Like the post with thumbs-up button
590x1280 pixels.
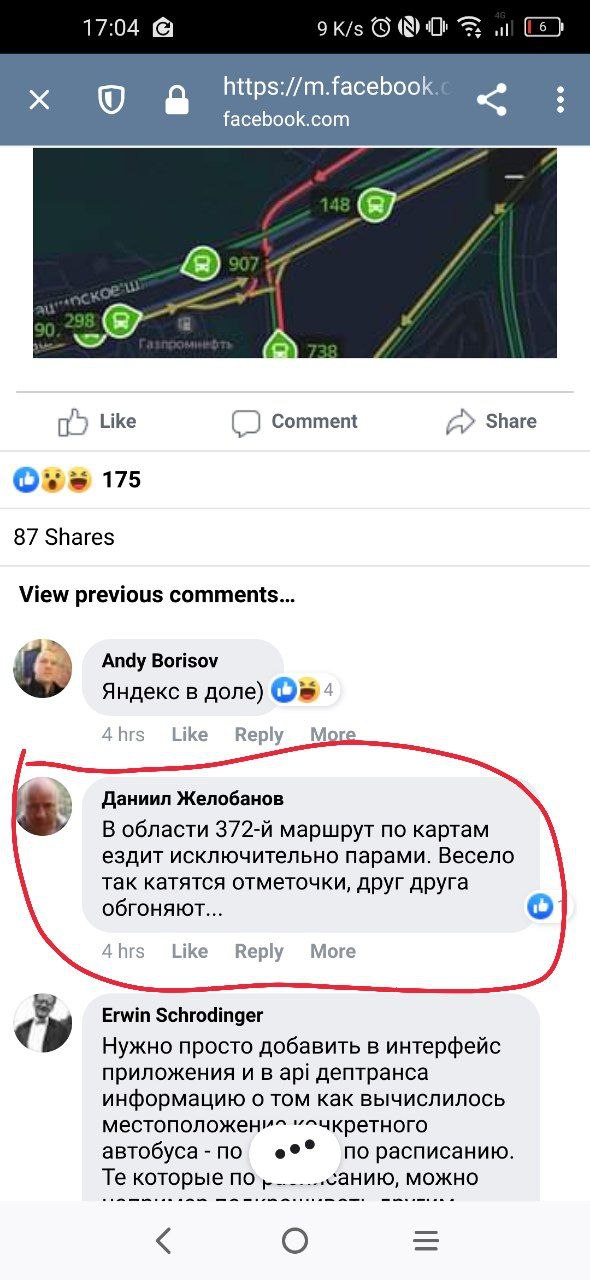(97, 422)
